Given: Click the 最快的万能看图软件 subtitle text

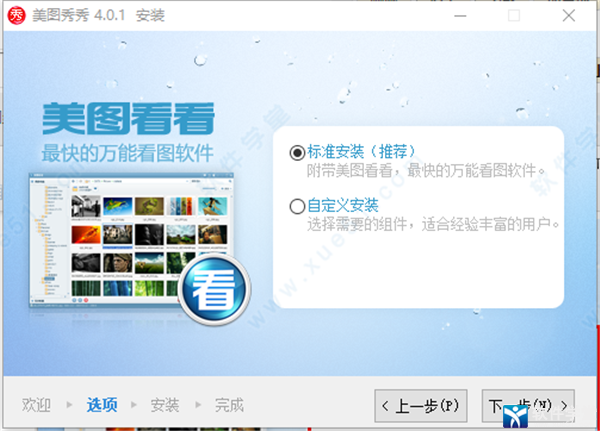Looking at the screenshot, I should [127, 153].
